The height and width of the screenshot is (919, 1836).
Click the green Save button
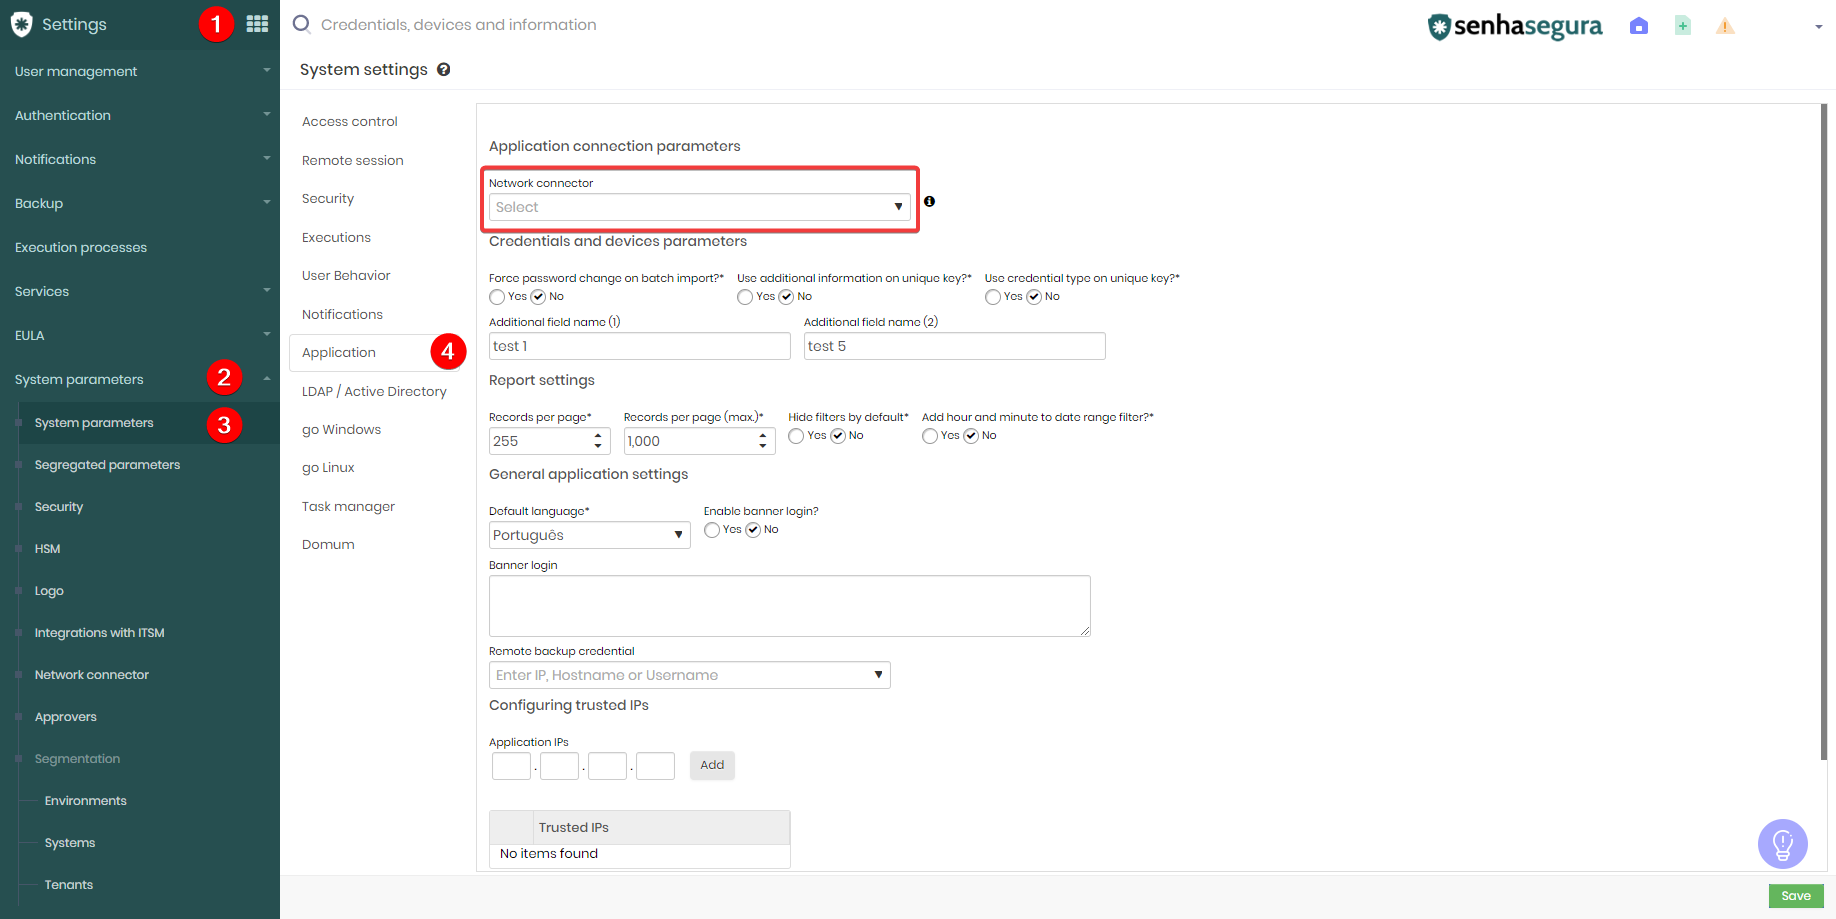tap(1795, 896)
